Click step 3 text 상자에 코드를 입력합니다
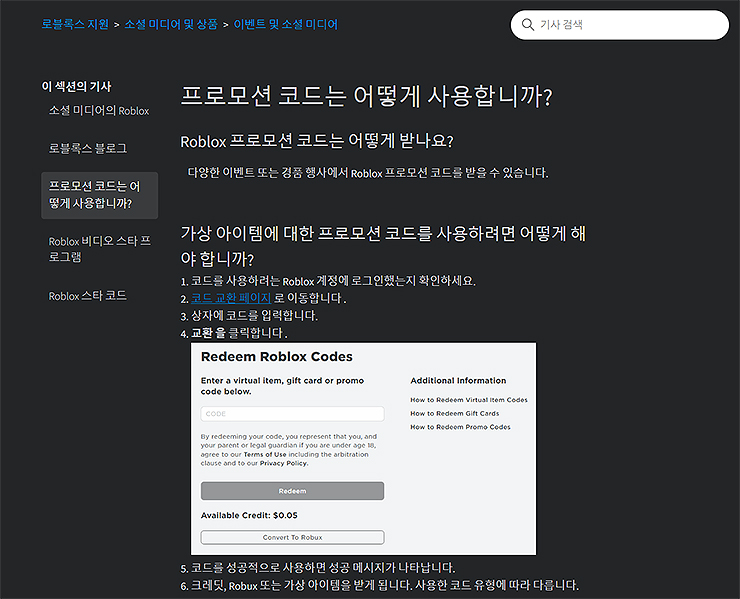 254,316
